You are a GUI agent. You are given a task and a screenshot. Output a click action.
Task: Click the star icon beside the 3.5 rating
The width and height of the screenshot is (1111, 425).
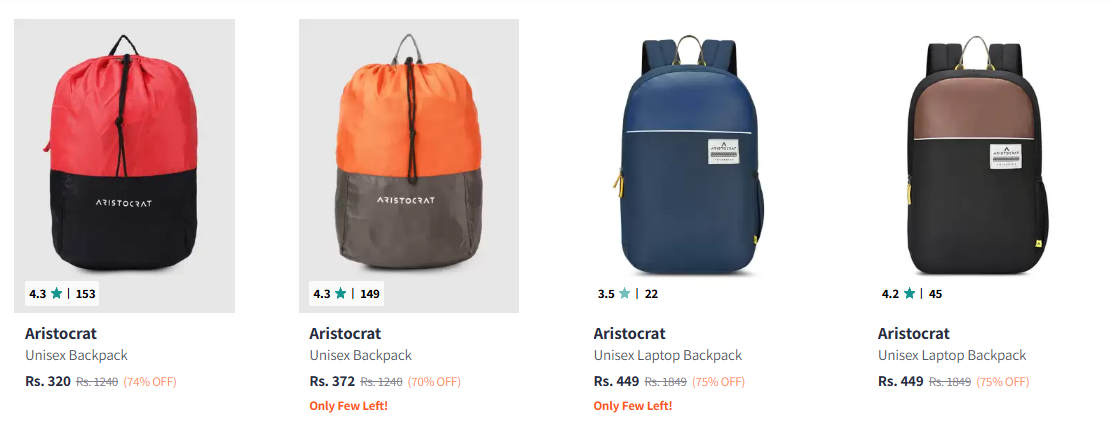tap(625, 294)
